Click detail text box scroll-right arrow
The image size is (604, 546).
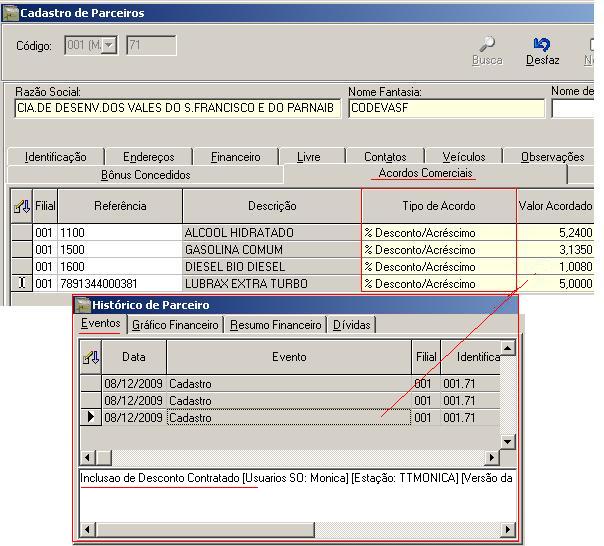point(508,529)
